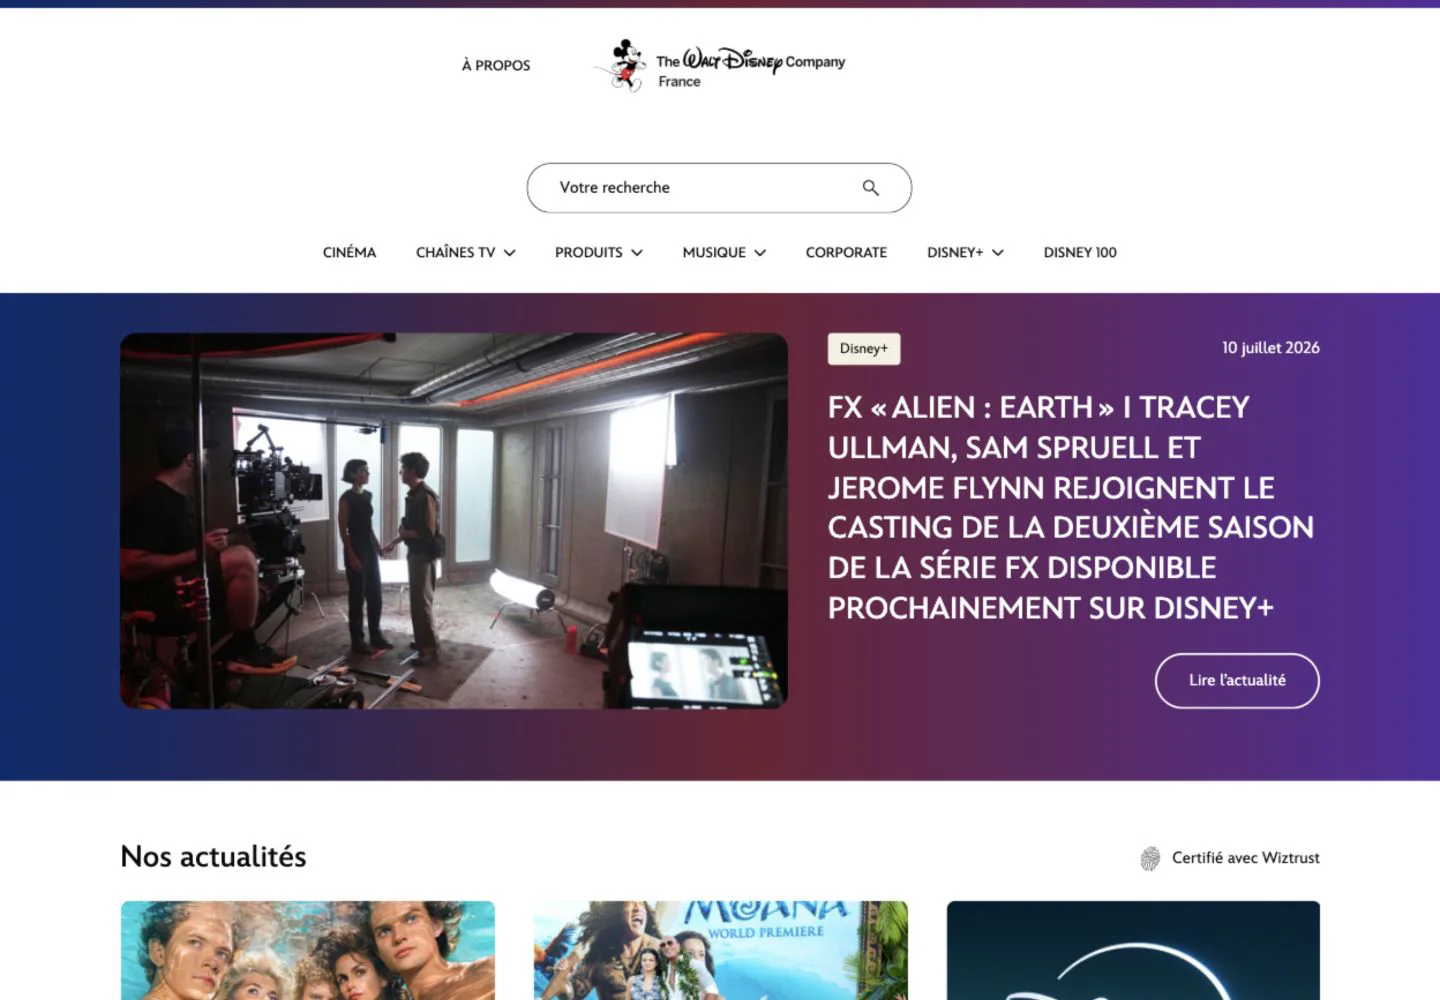This screenshot has width=1440, height=1000.
Task: Open the Produits menu label
Action: point(588,252)
